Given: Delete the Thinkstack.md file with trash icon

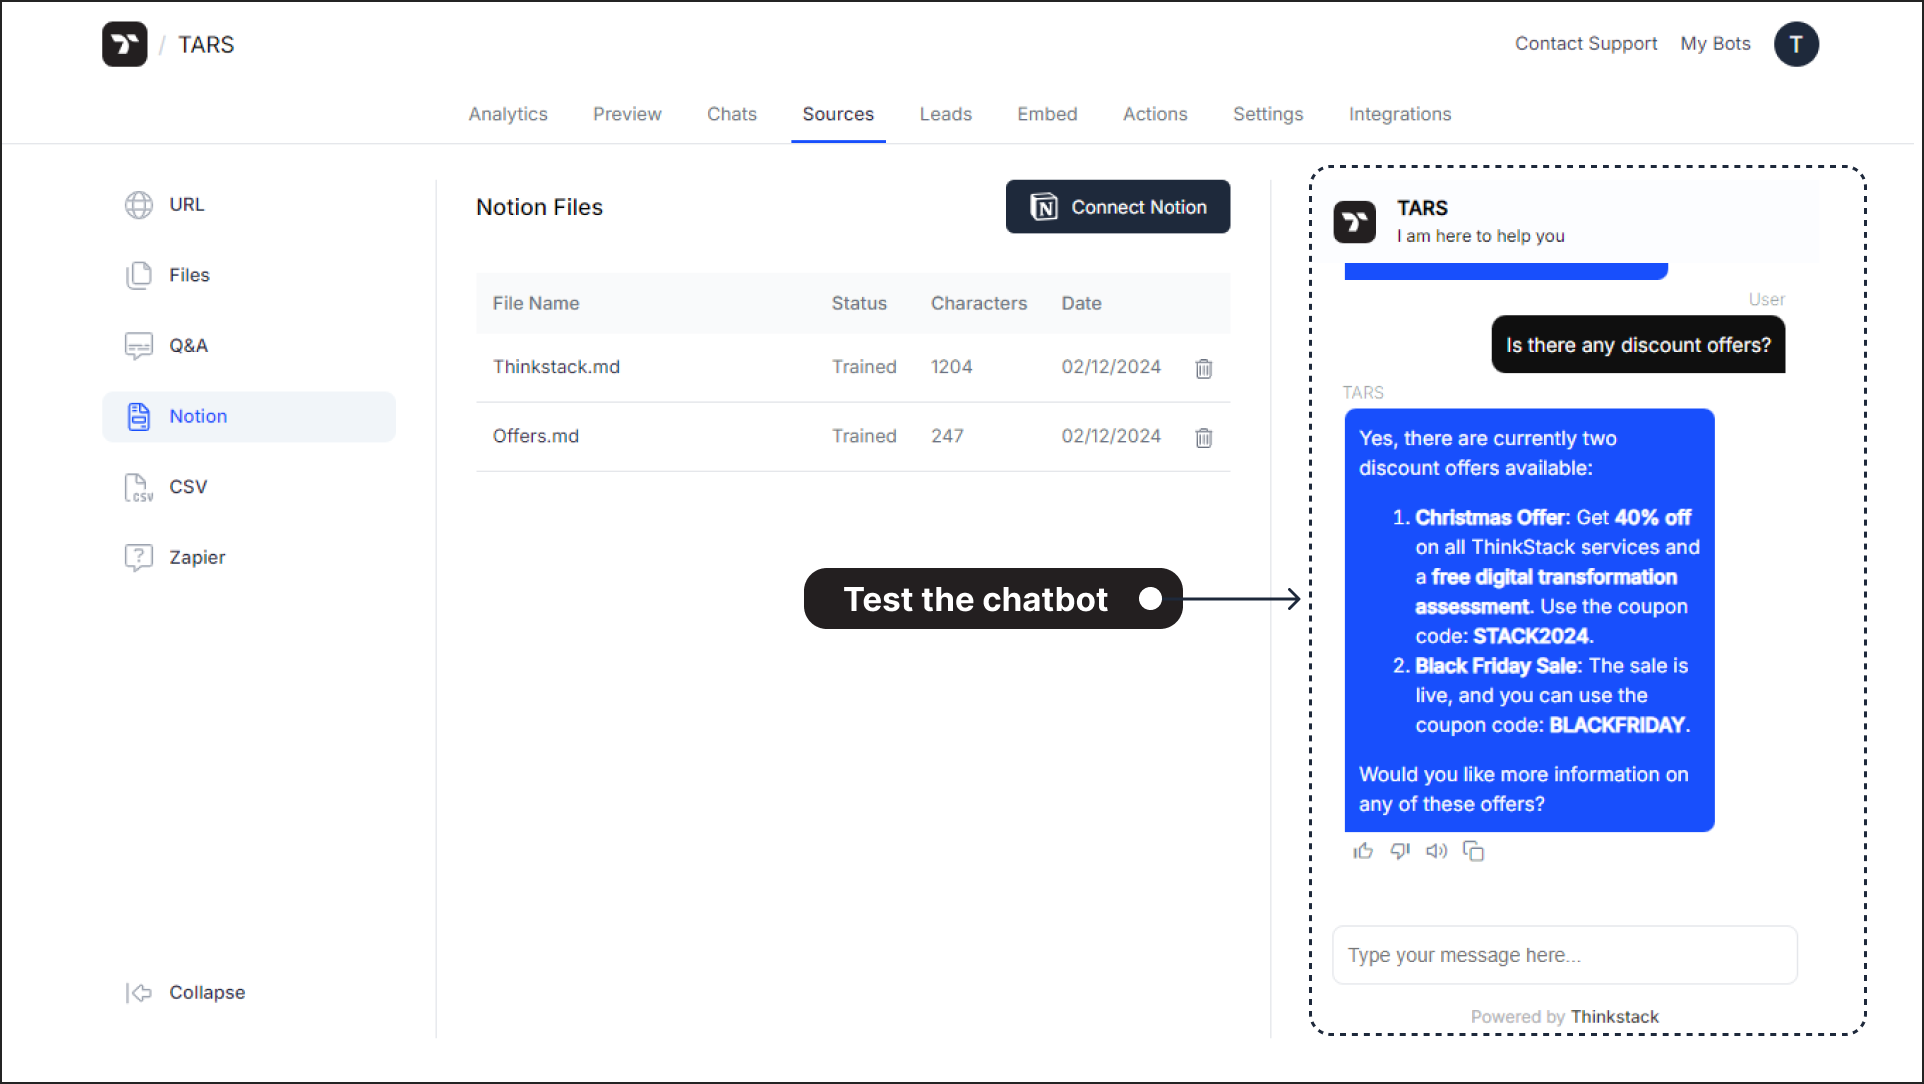Looking at the screenshot, I should 1204,368.
